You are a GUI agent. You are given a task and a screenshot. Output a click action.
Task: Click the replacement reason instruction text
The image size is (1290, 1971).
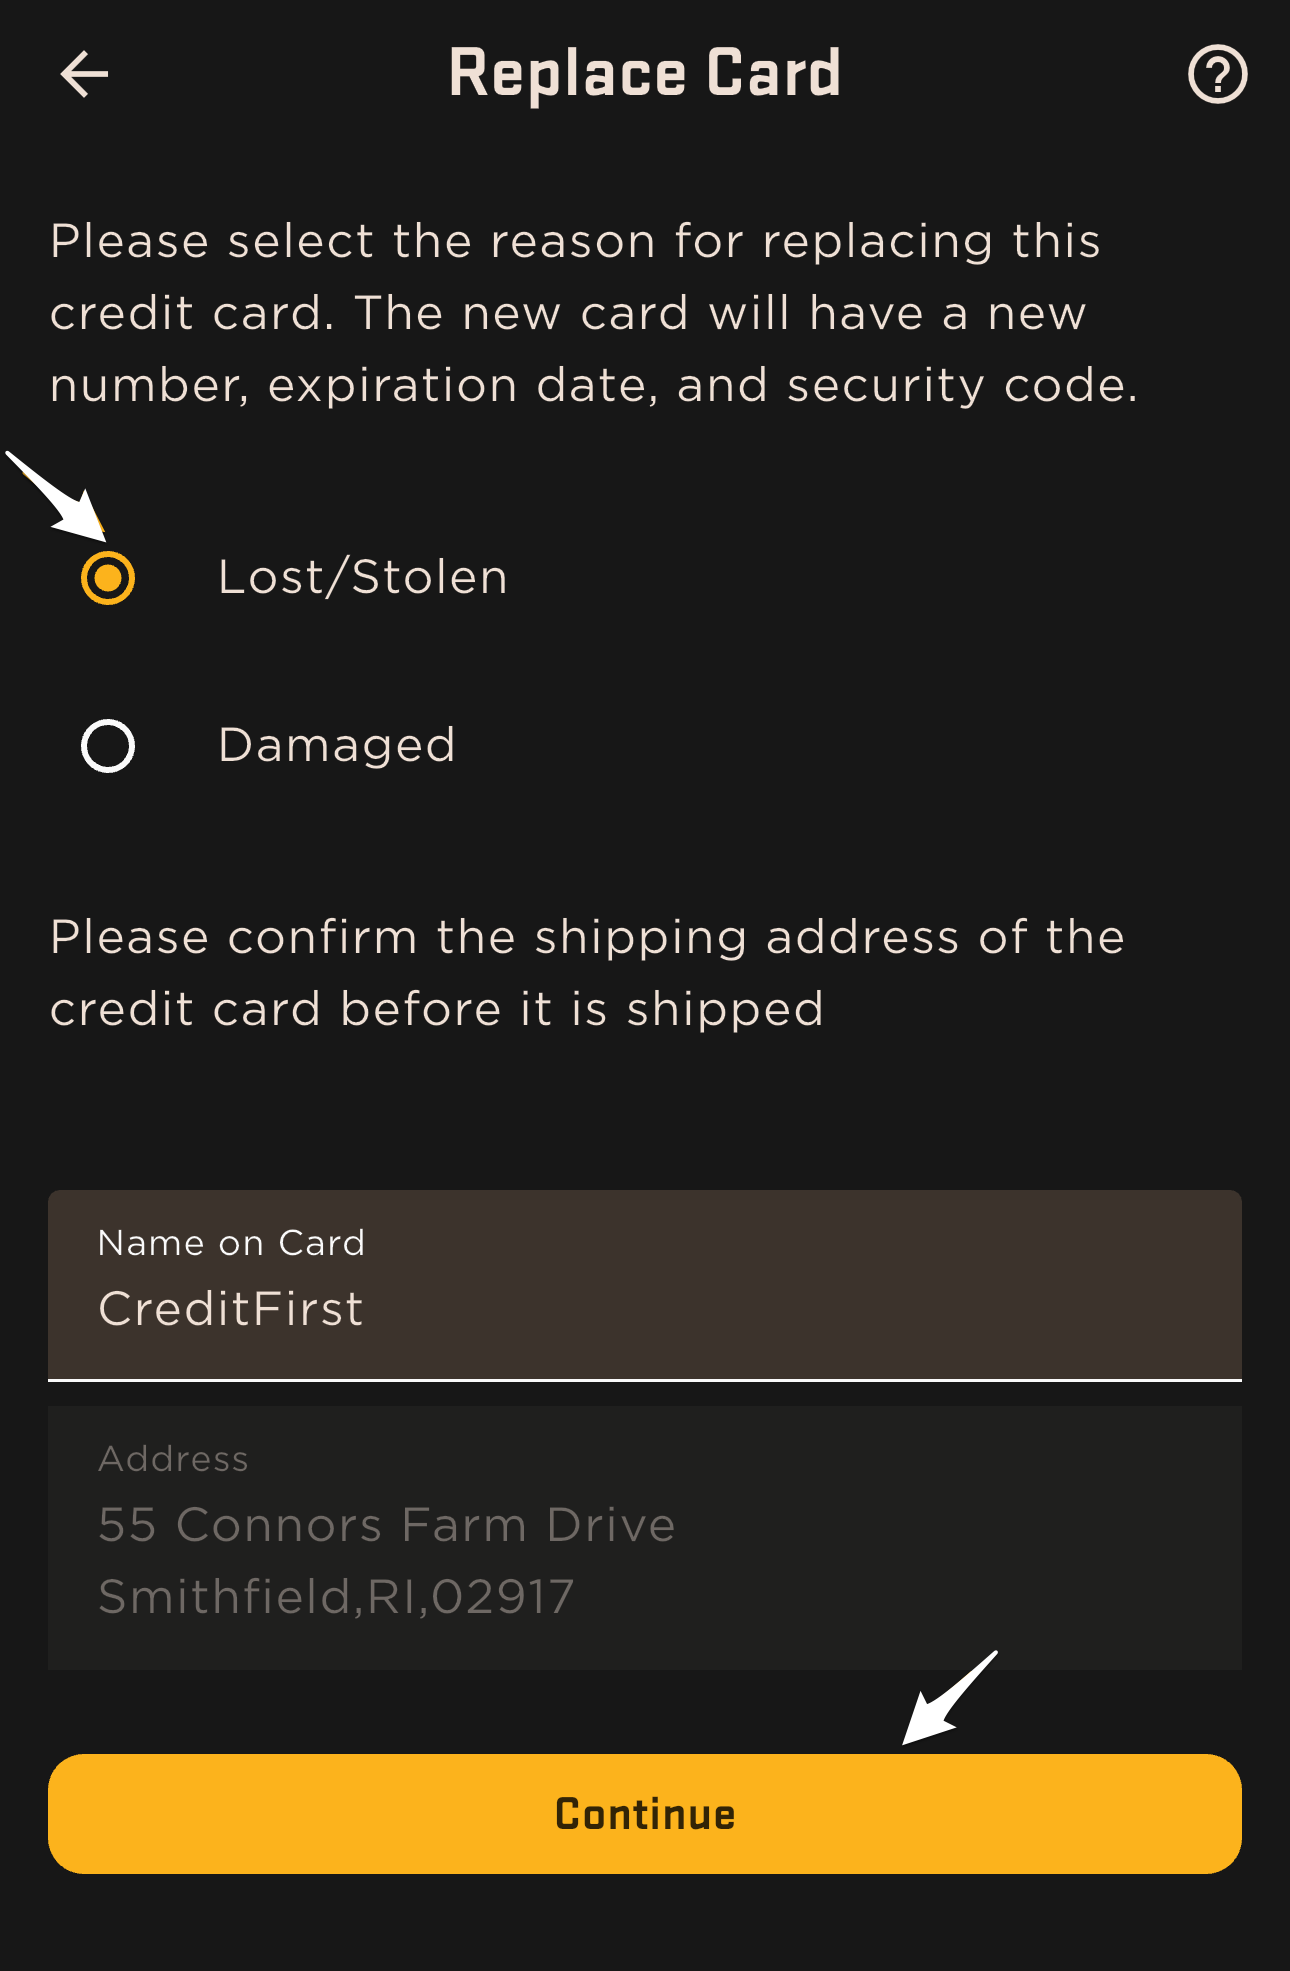click(x=595, y=313)
